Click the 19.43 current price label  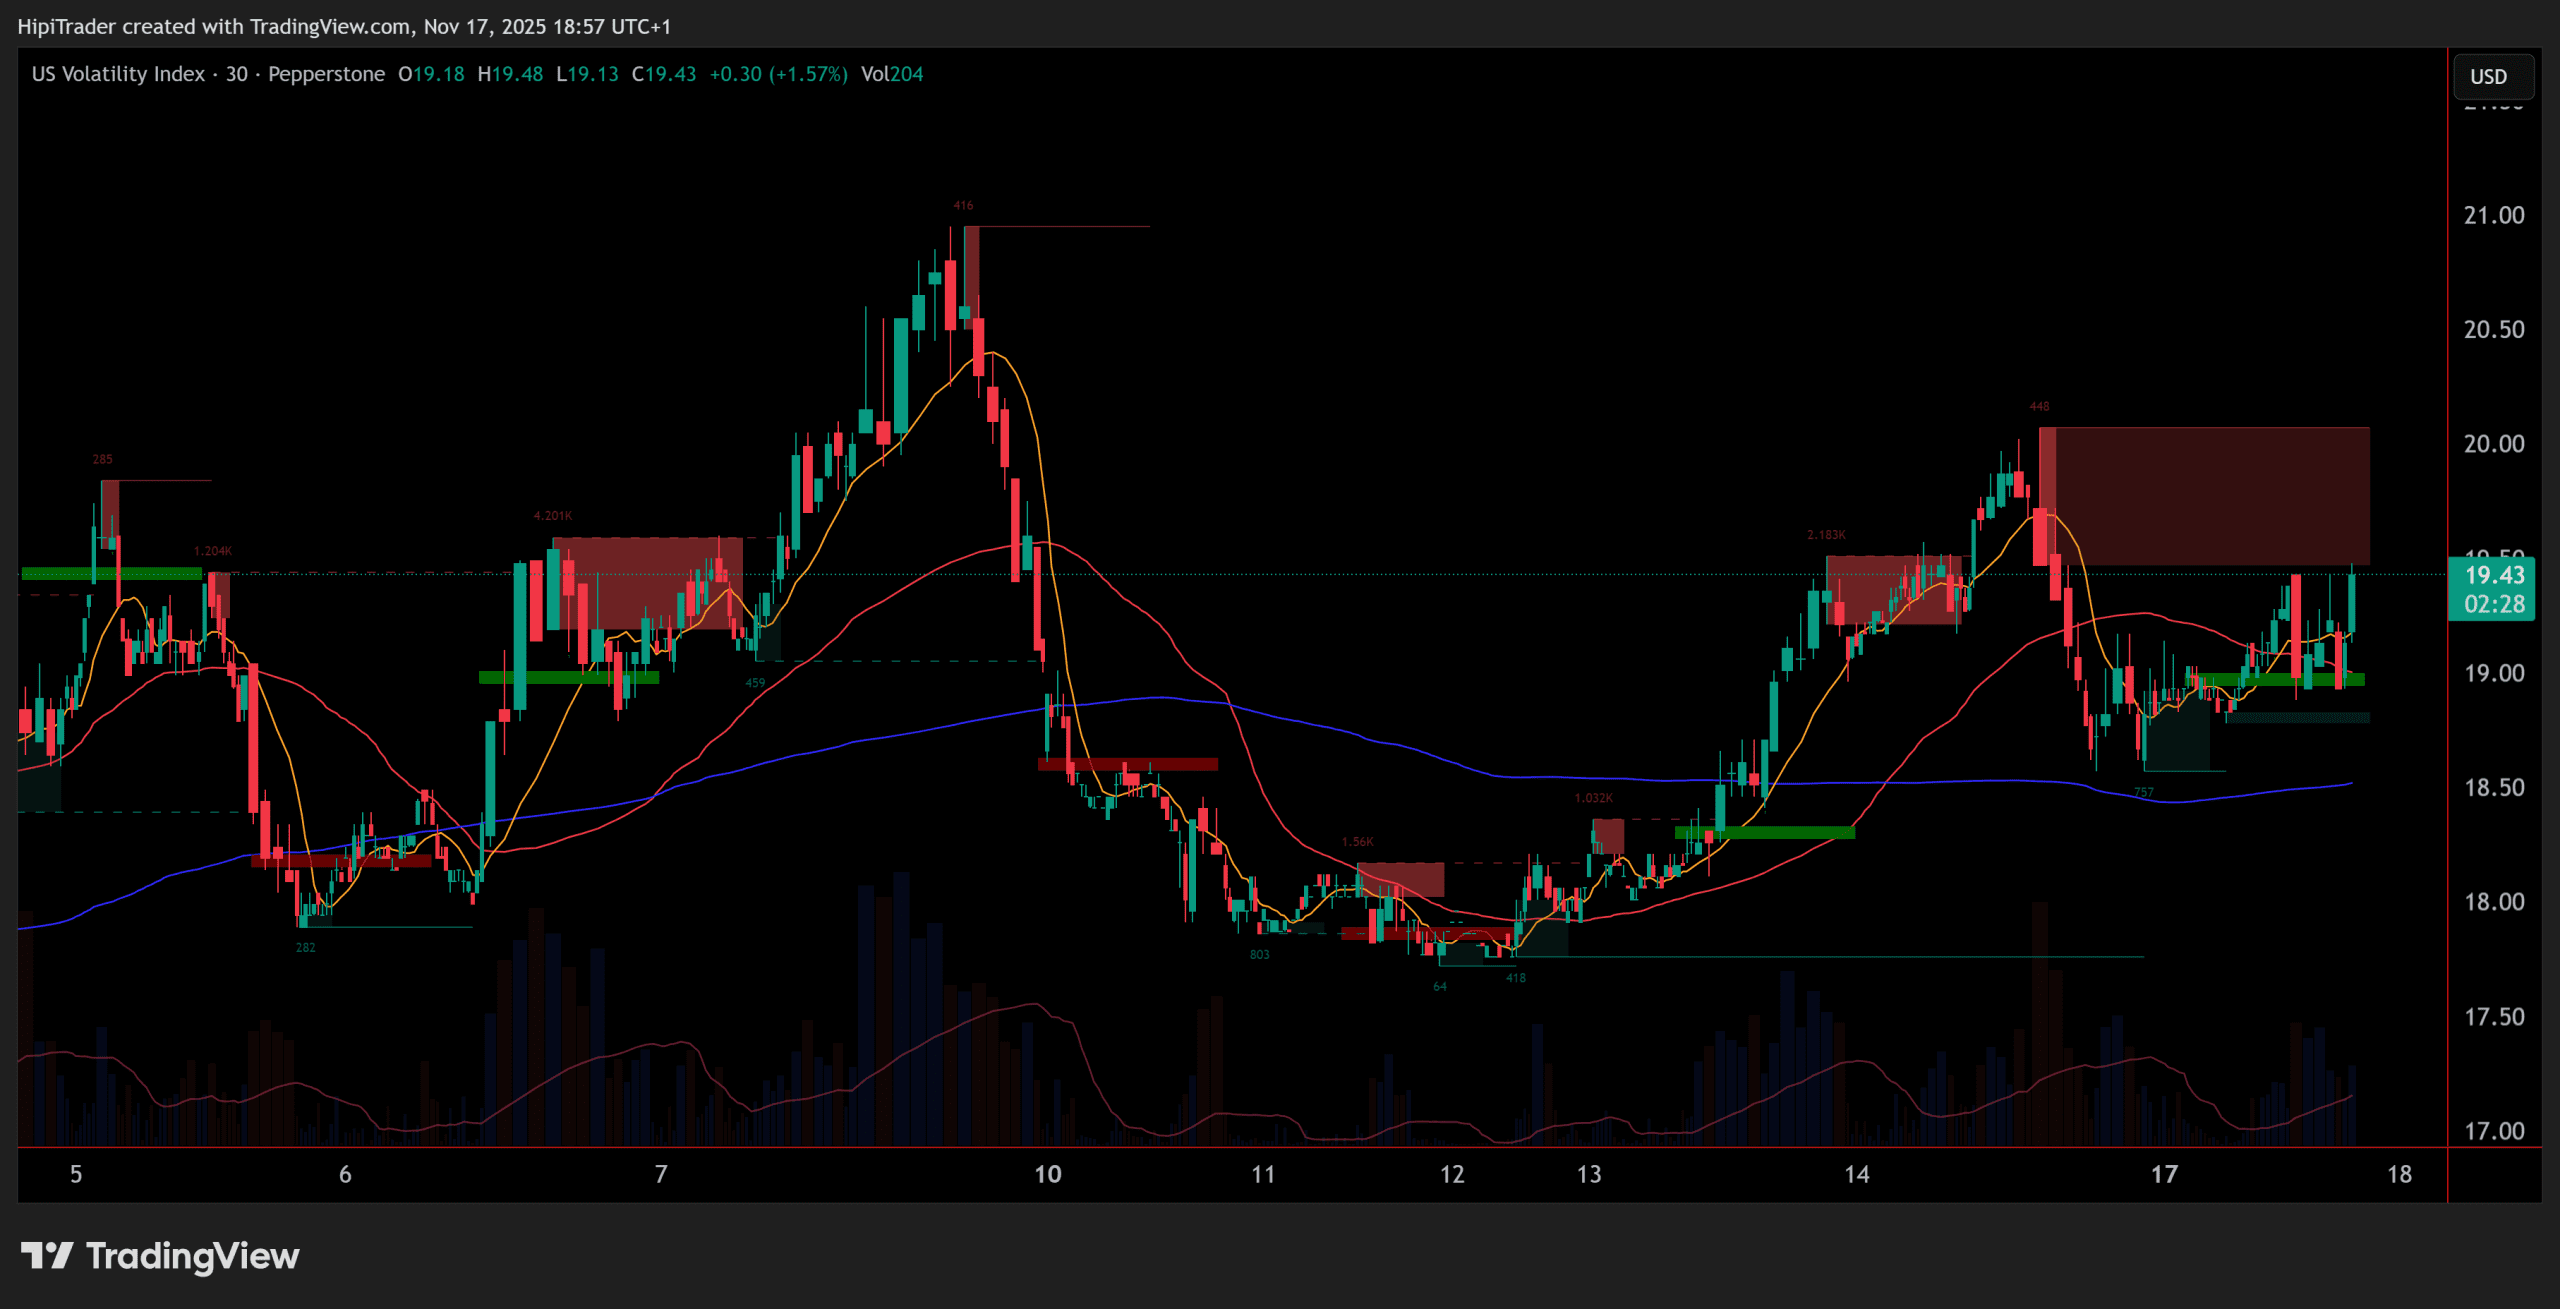[x=2493, y=575]
